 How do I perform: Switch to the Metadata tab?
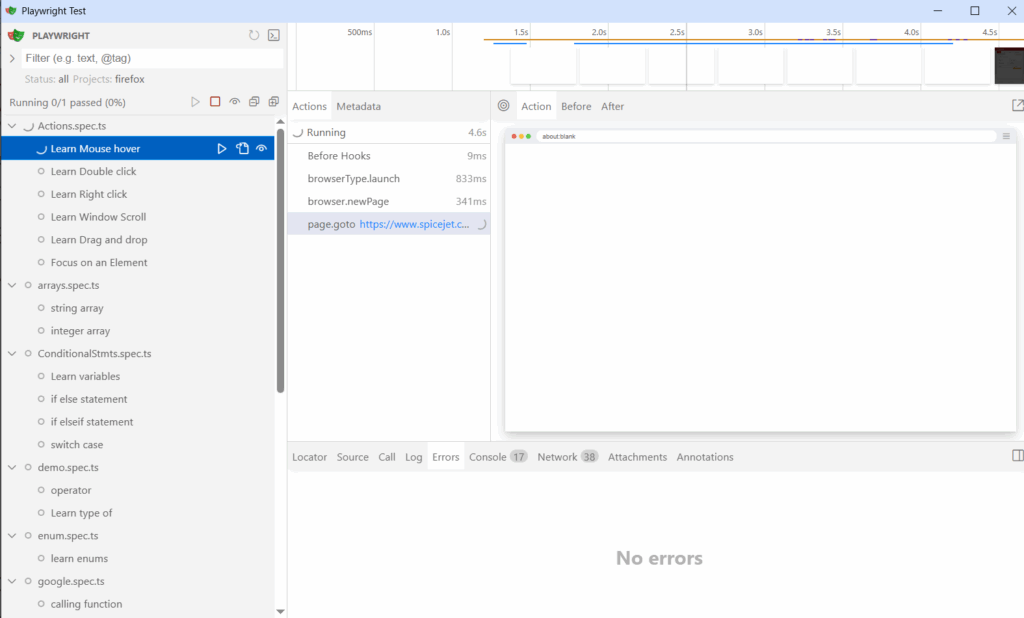pos(358,105)
